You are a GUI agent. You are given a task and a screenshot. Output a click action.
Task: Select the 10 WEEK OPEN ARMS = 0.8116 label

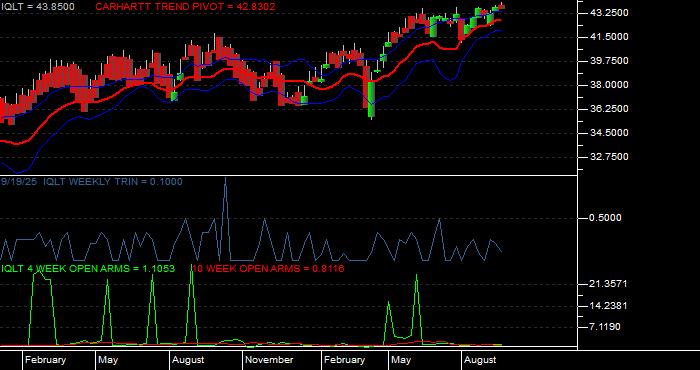[268, 269]
